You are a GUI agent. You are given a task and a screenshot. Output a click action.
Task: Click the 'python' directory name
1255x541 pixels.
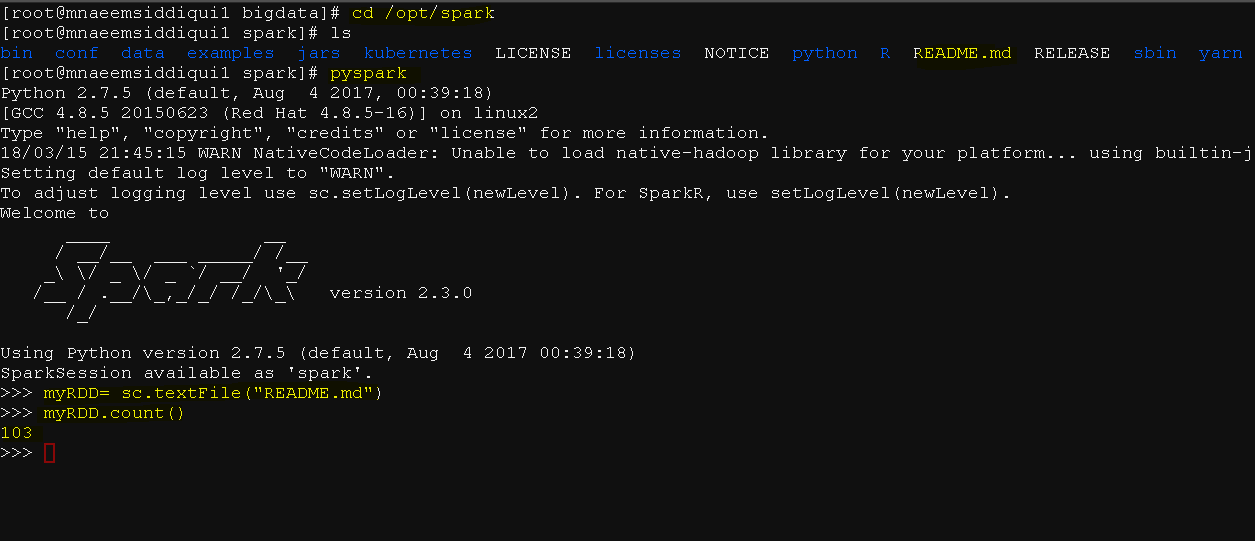click(x=825, y=53)
